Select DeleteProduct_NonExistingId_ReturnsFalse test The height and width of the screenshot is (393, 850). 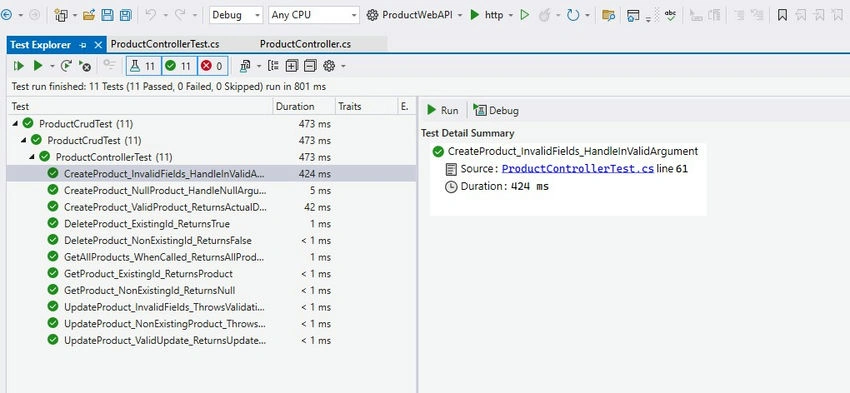pos(212,240)
